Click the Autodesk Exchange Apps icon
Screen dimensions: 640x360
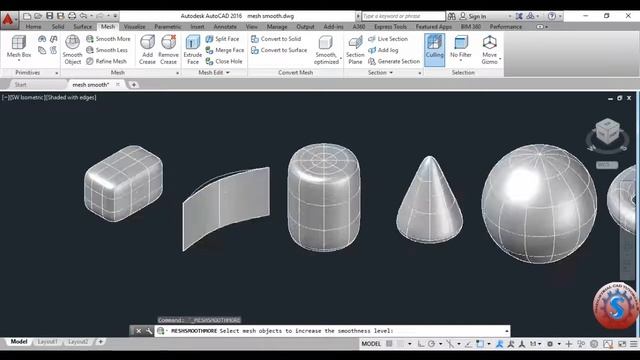[x=519, y=16]
